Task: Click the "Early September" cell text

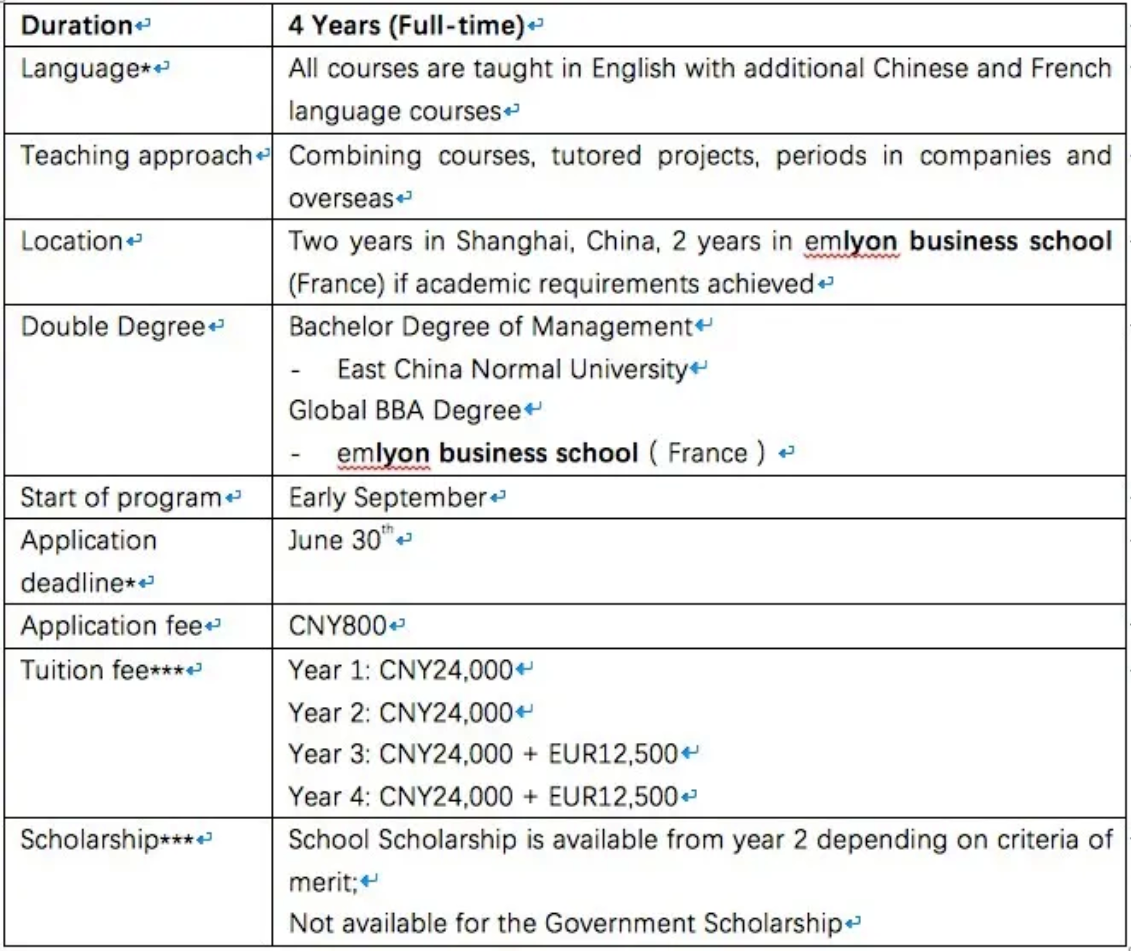Action: click(x=387, y=497)
